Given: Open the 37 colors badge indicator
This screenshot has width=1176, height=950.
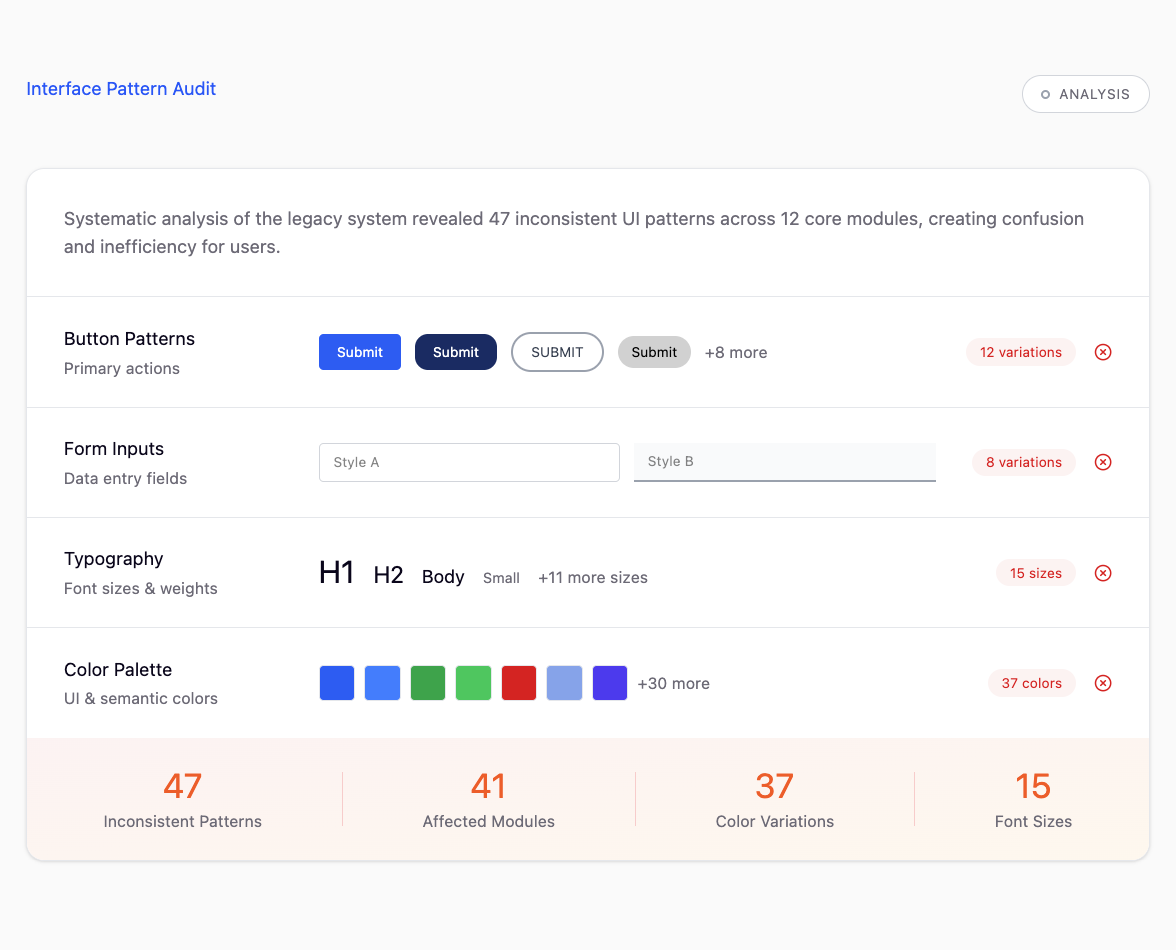Looking at the screenshot, I should (1031, 683).
